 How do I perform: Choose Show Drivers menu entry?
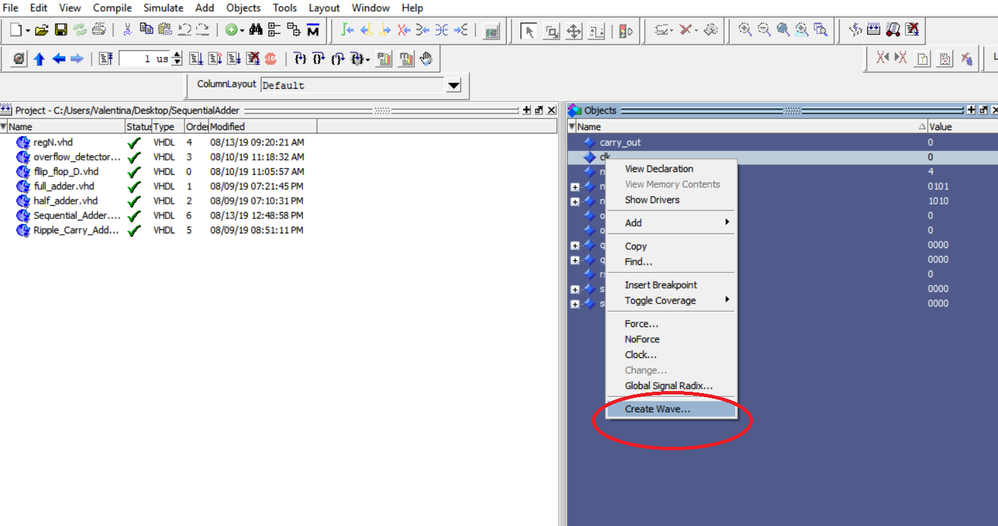[670, 200]
